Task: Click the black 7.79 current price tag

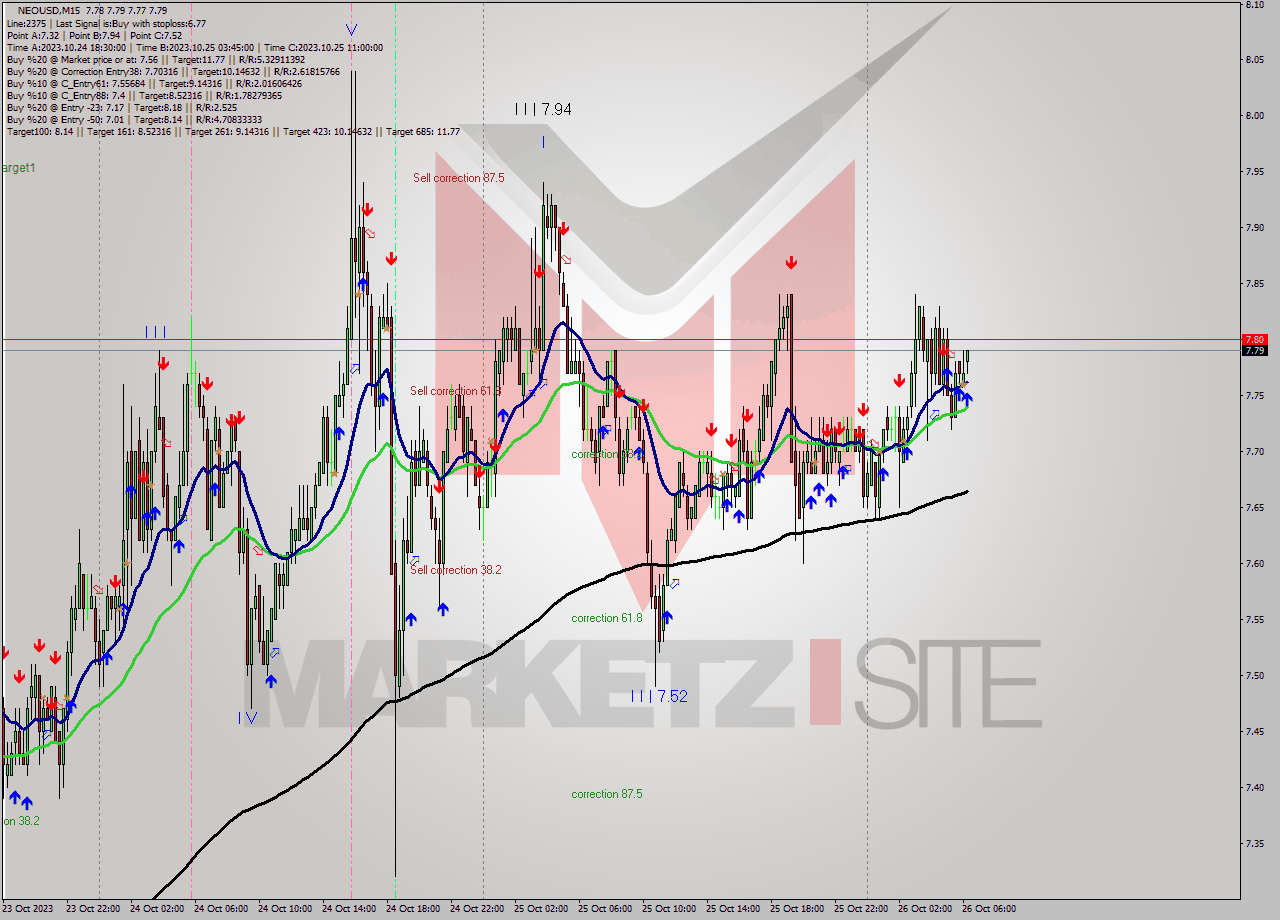Action: pyautogui.click(x=1254, y=350)
